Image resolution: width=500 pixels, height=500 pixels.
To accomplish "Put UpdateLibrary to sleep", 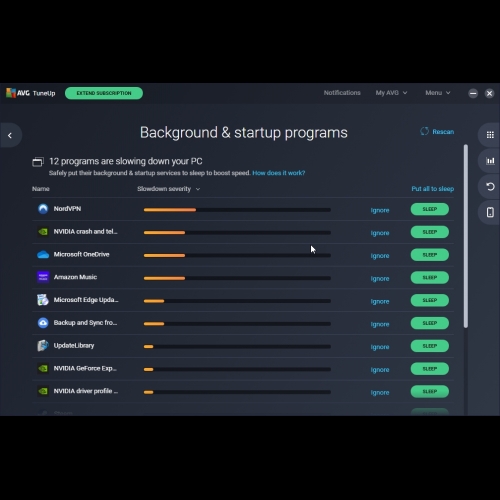I will pyautogui.click(x=430, y=346).
